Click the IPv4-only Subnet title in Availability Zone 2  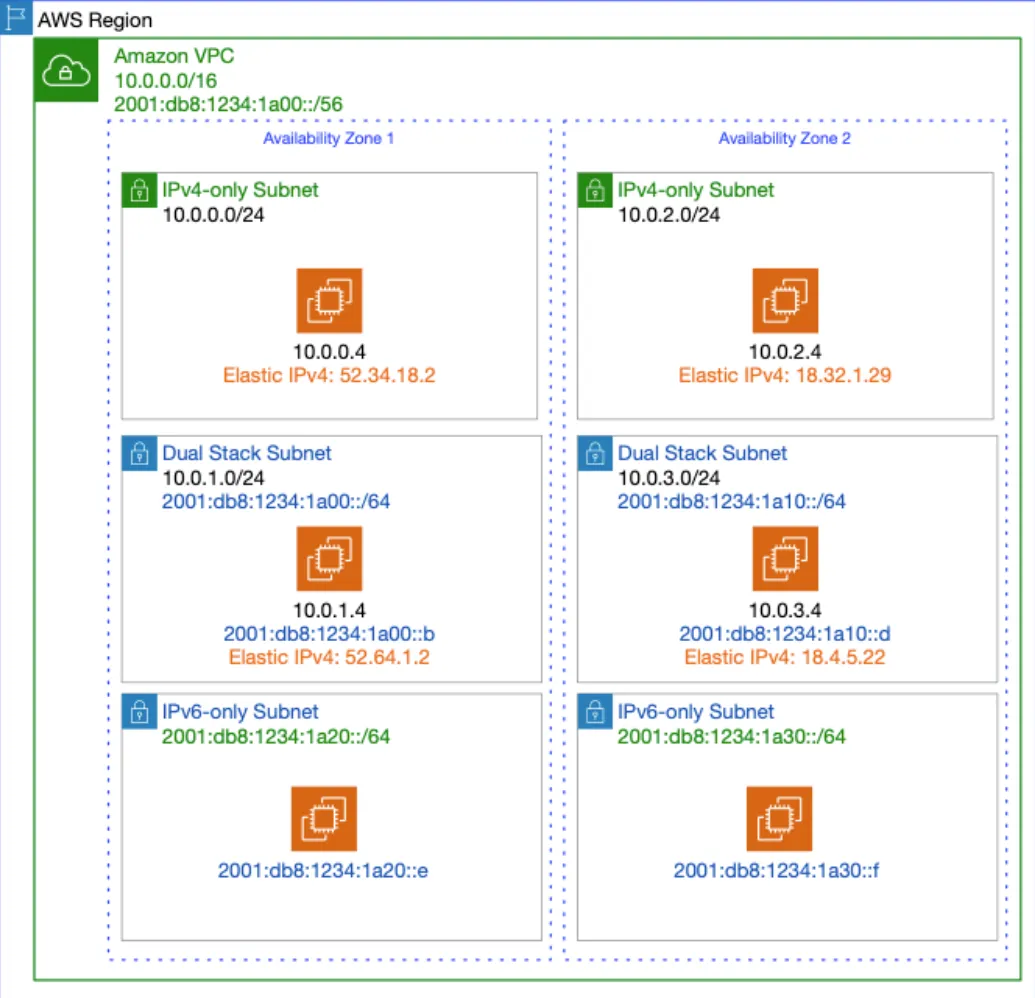point(696,190)
